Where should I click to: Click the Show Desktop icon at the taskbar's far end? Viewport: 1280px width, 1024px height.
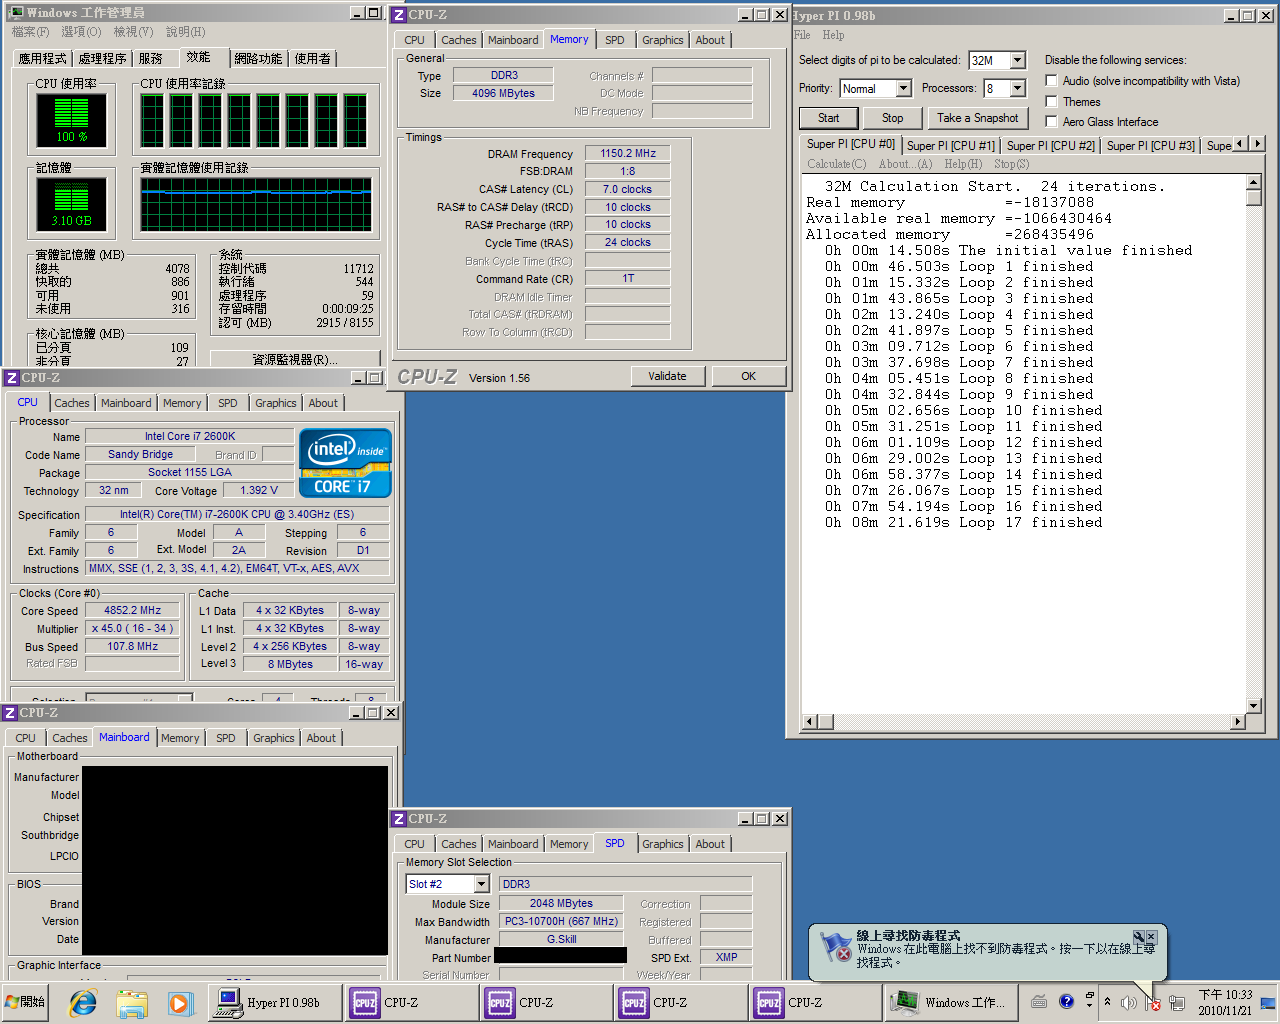pyautogui.click(x=1268, y=1003)
